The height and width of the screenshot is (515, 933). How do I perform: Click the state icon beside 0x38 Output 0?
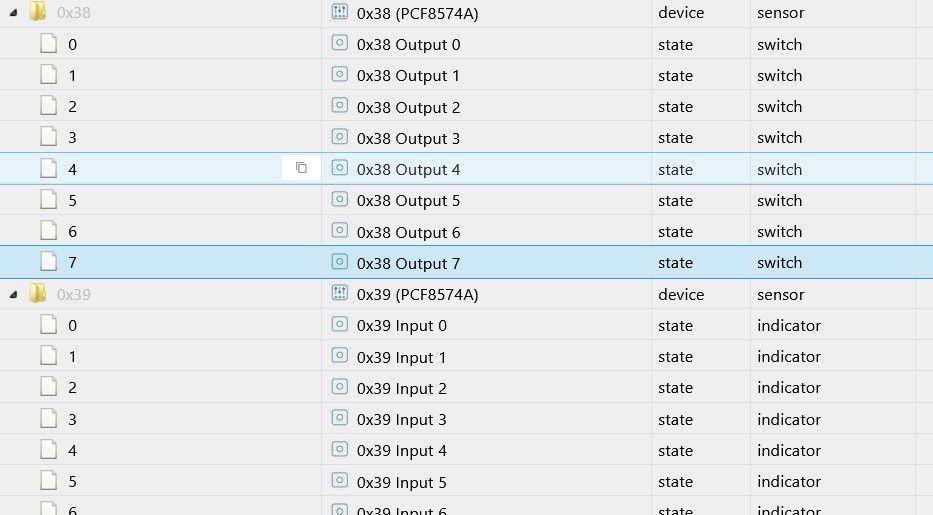339,44
